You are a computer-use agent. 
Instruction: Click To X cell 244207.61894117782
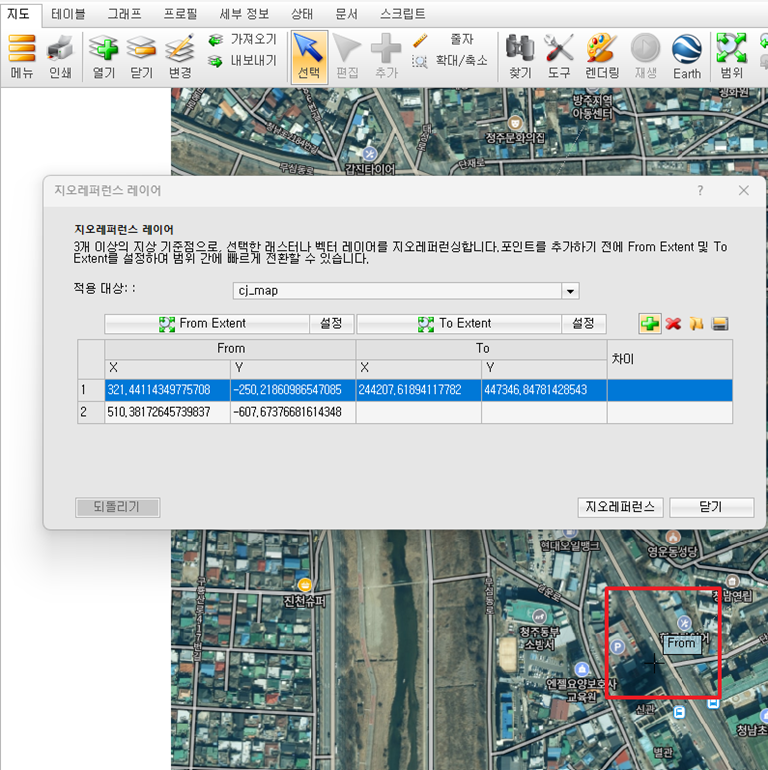point(419,390)
